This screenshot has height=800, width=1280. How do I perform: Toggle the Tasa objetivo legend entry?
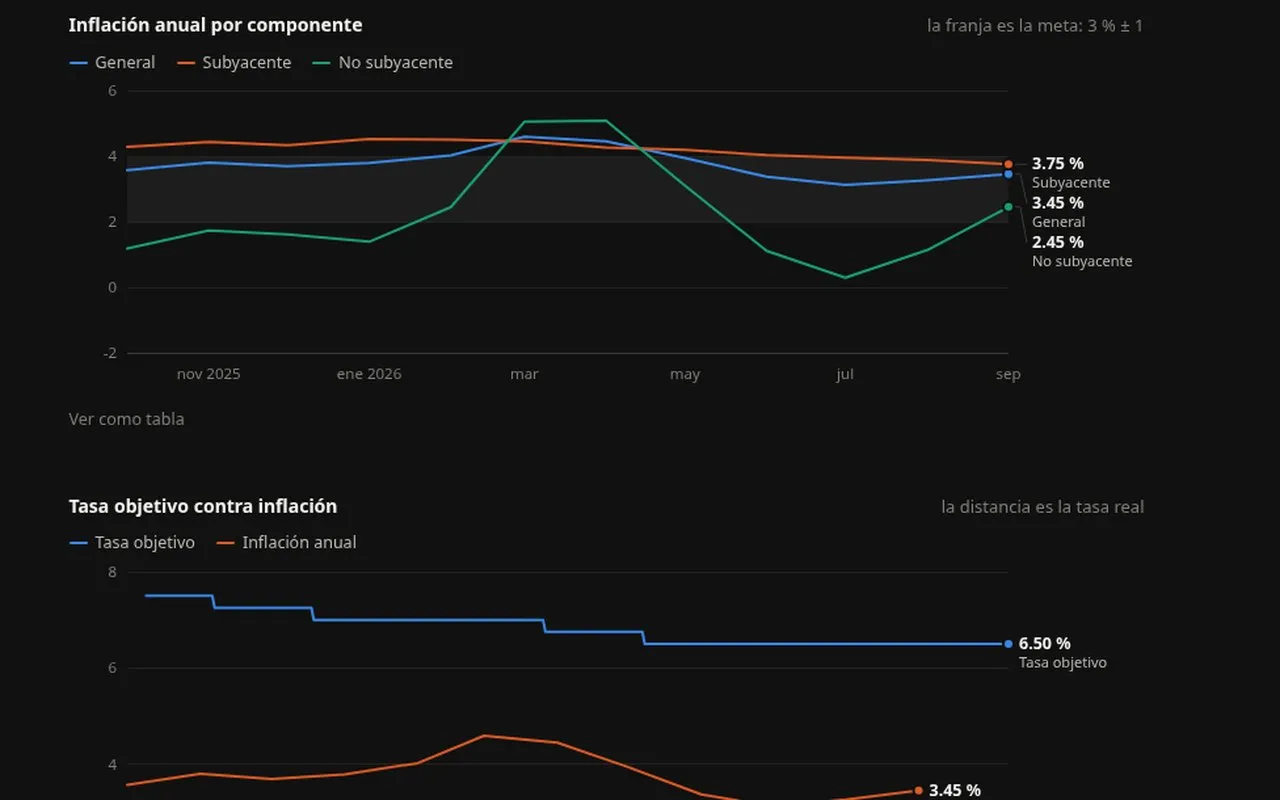point(132,543)
